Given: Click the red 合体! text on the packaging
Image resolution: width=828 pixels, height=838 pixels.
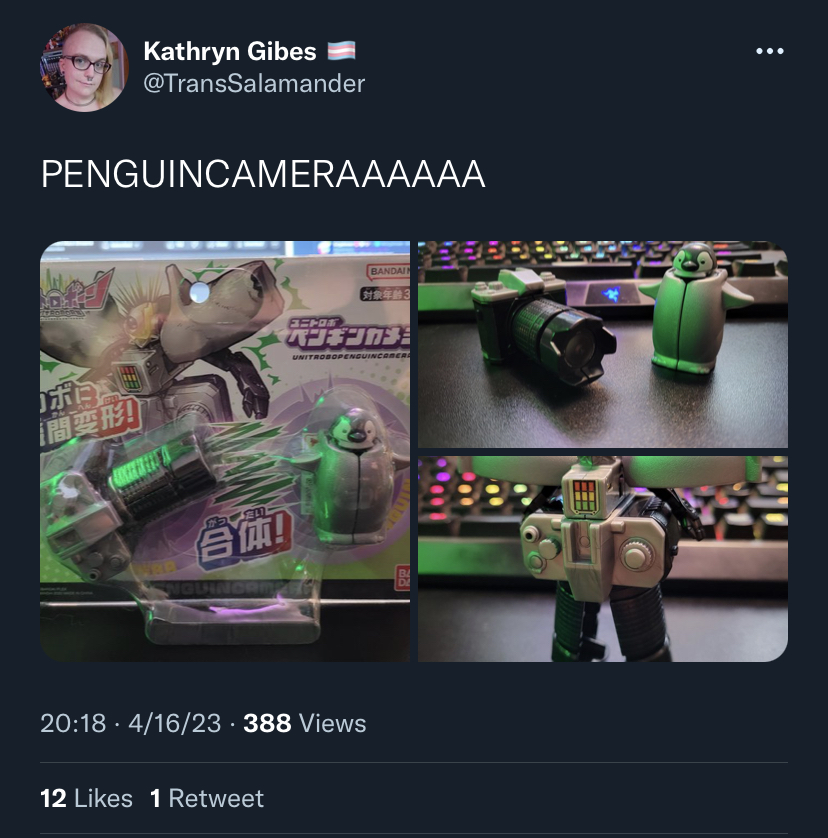Looking at the screenshot, I should 244,538.
